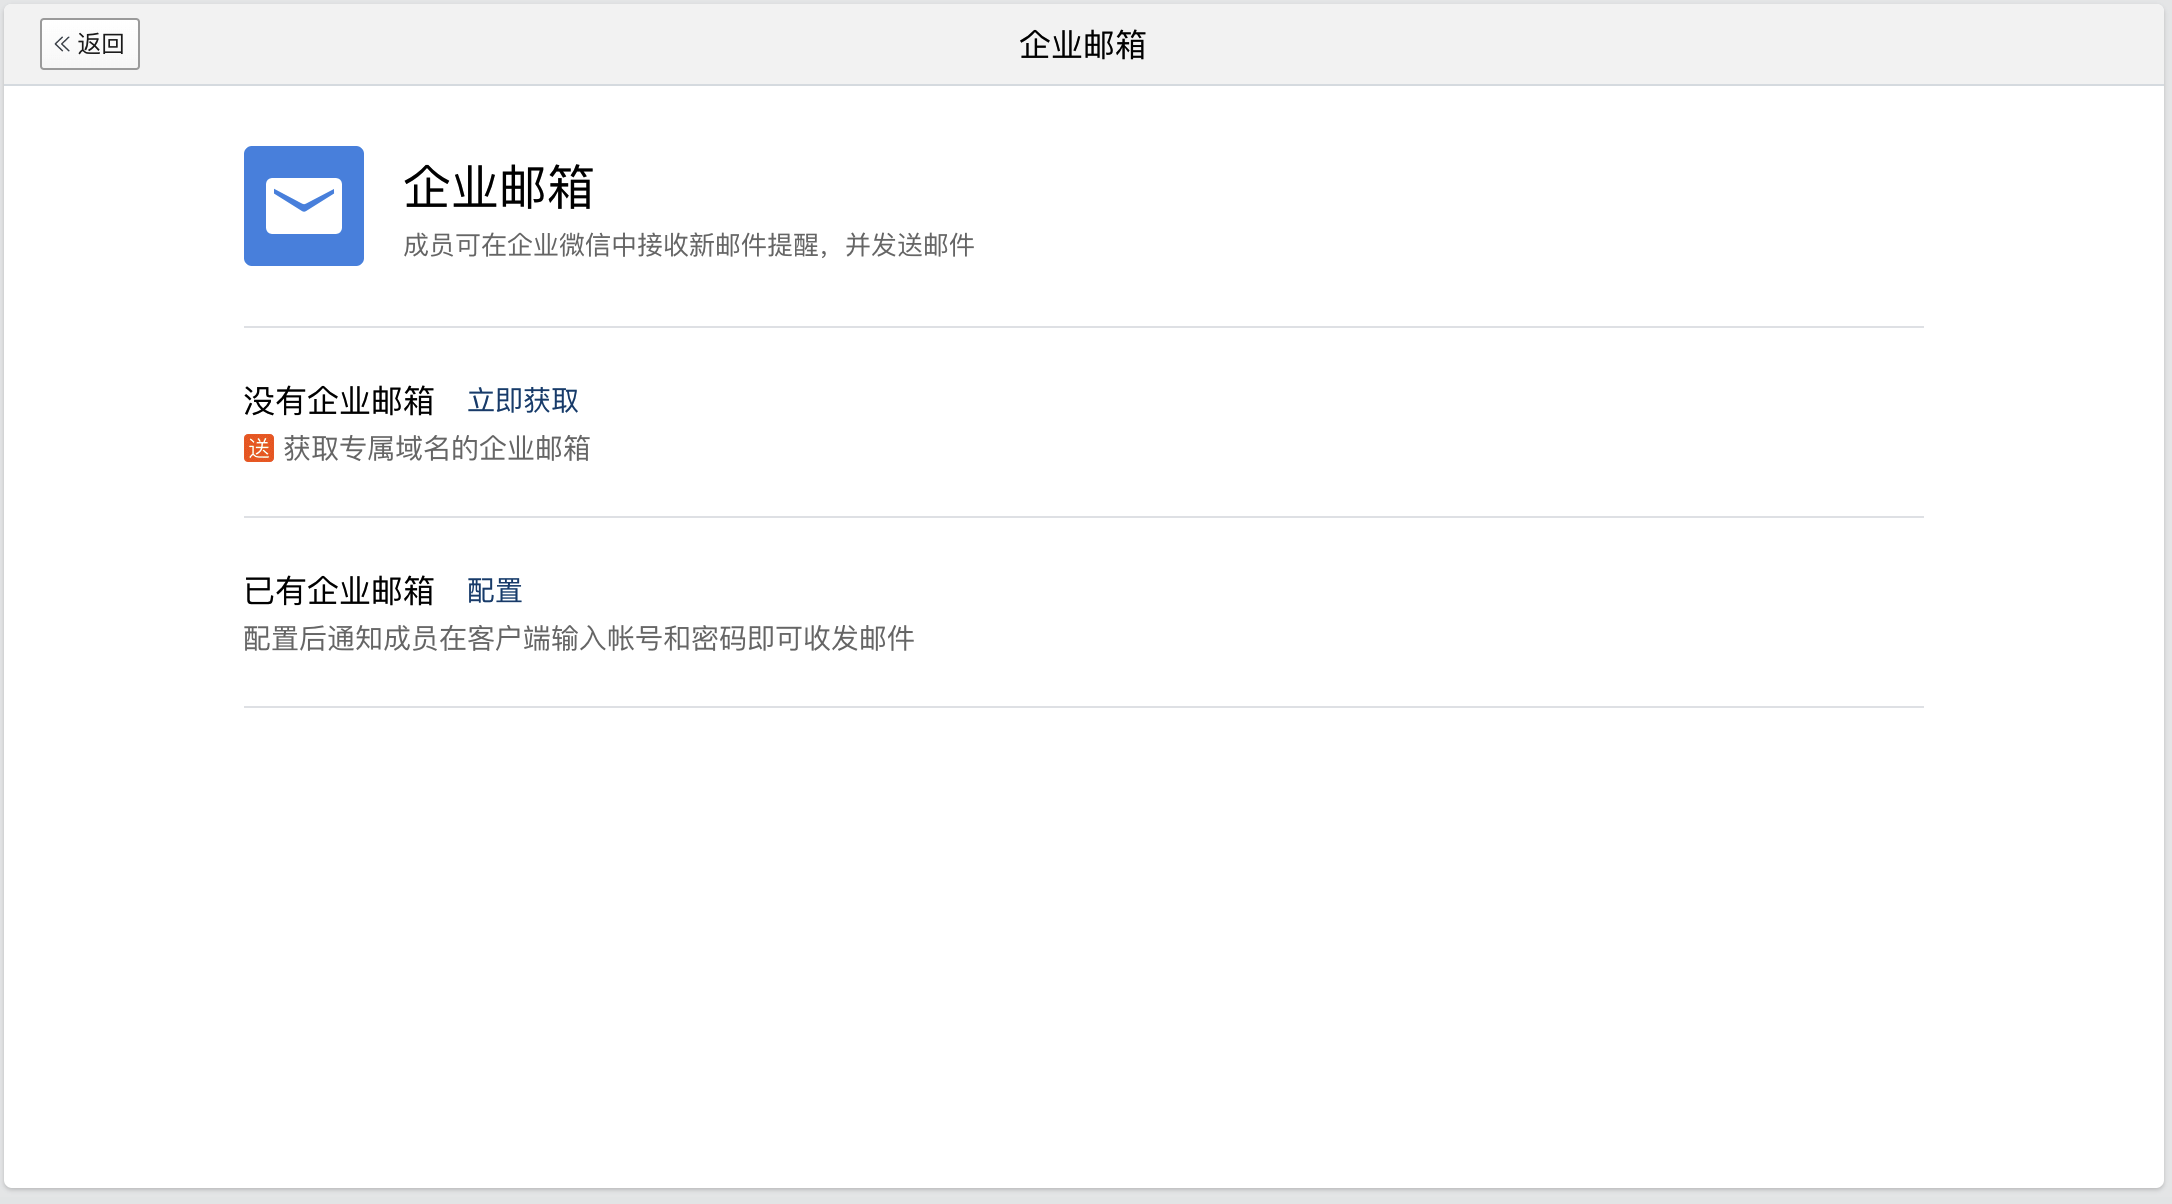Select the 已有企业邮箱 heading

[x=339, y=591]
